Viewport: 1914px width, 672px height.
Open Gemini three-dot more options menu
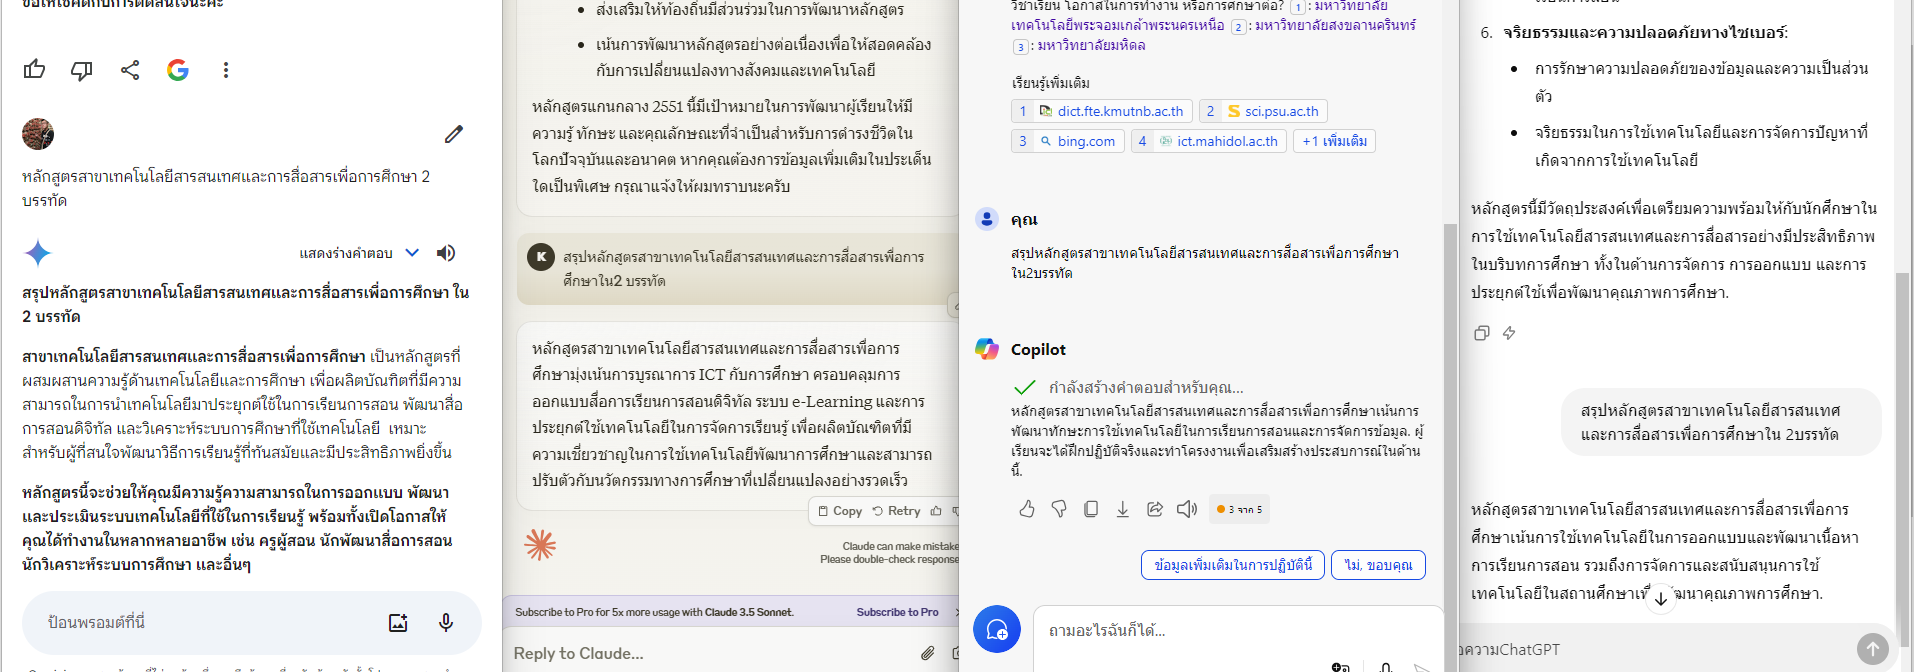[x=226, y=70]
